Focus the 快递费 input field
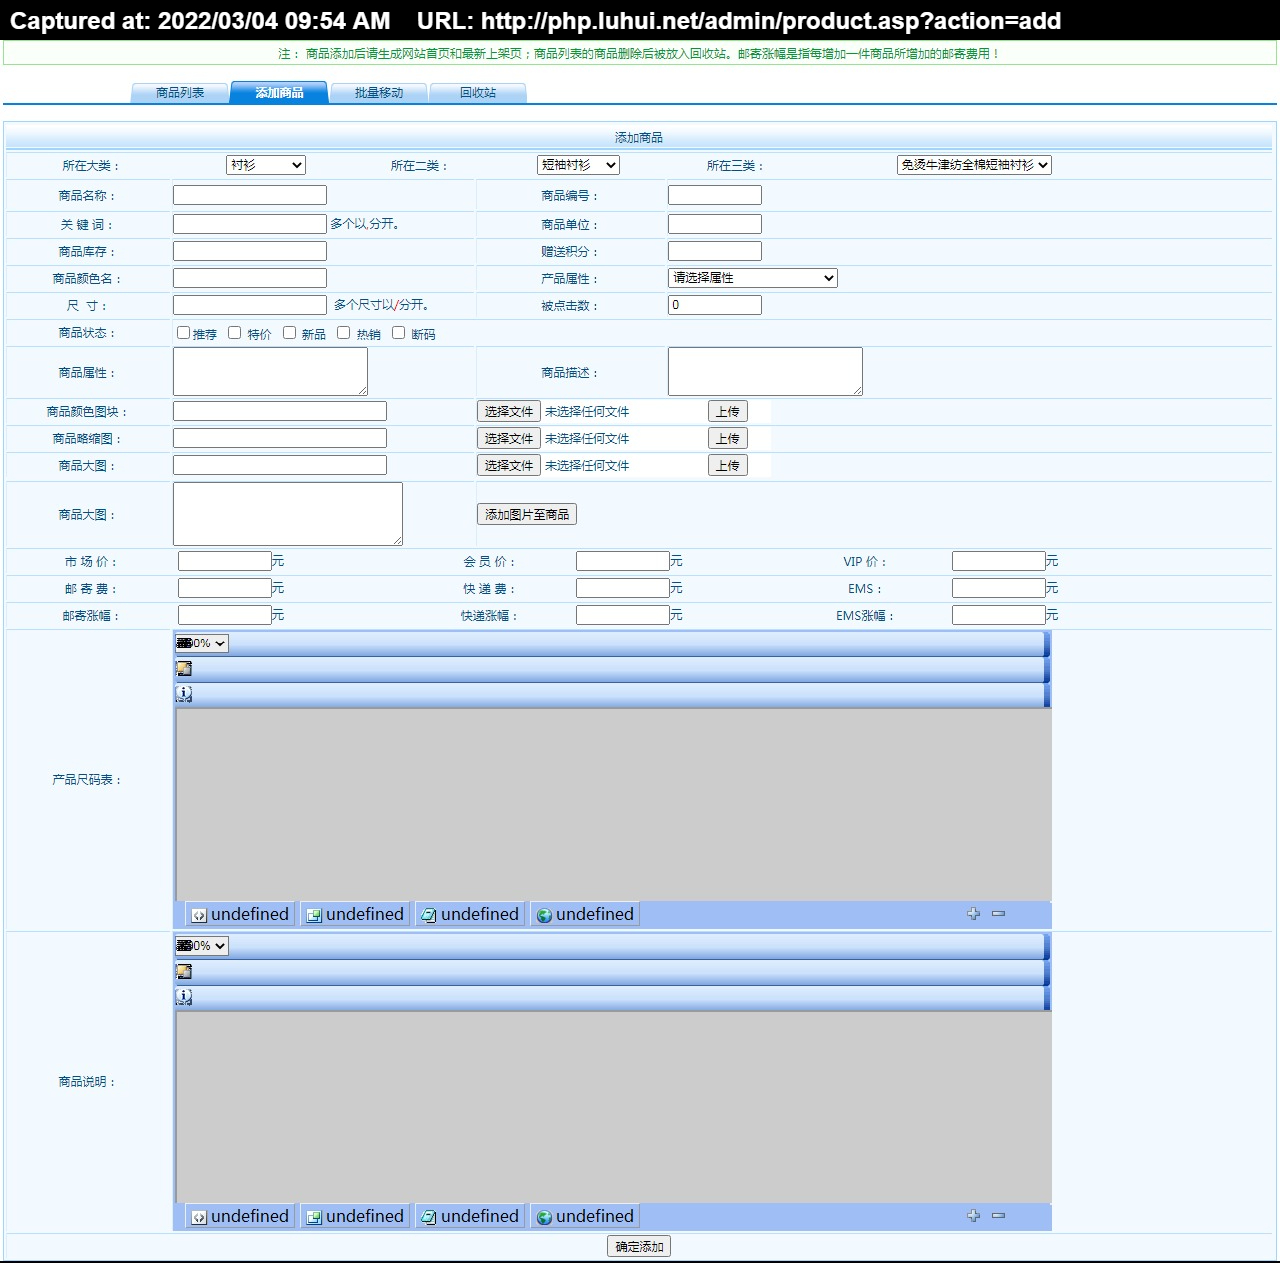This screenshot has width=1280, height=1263. click(623, 588)
